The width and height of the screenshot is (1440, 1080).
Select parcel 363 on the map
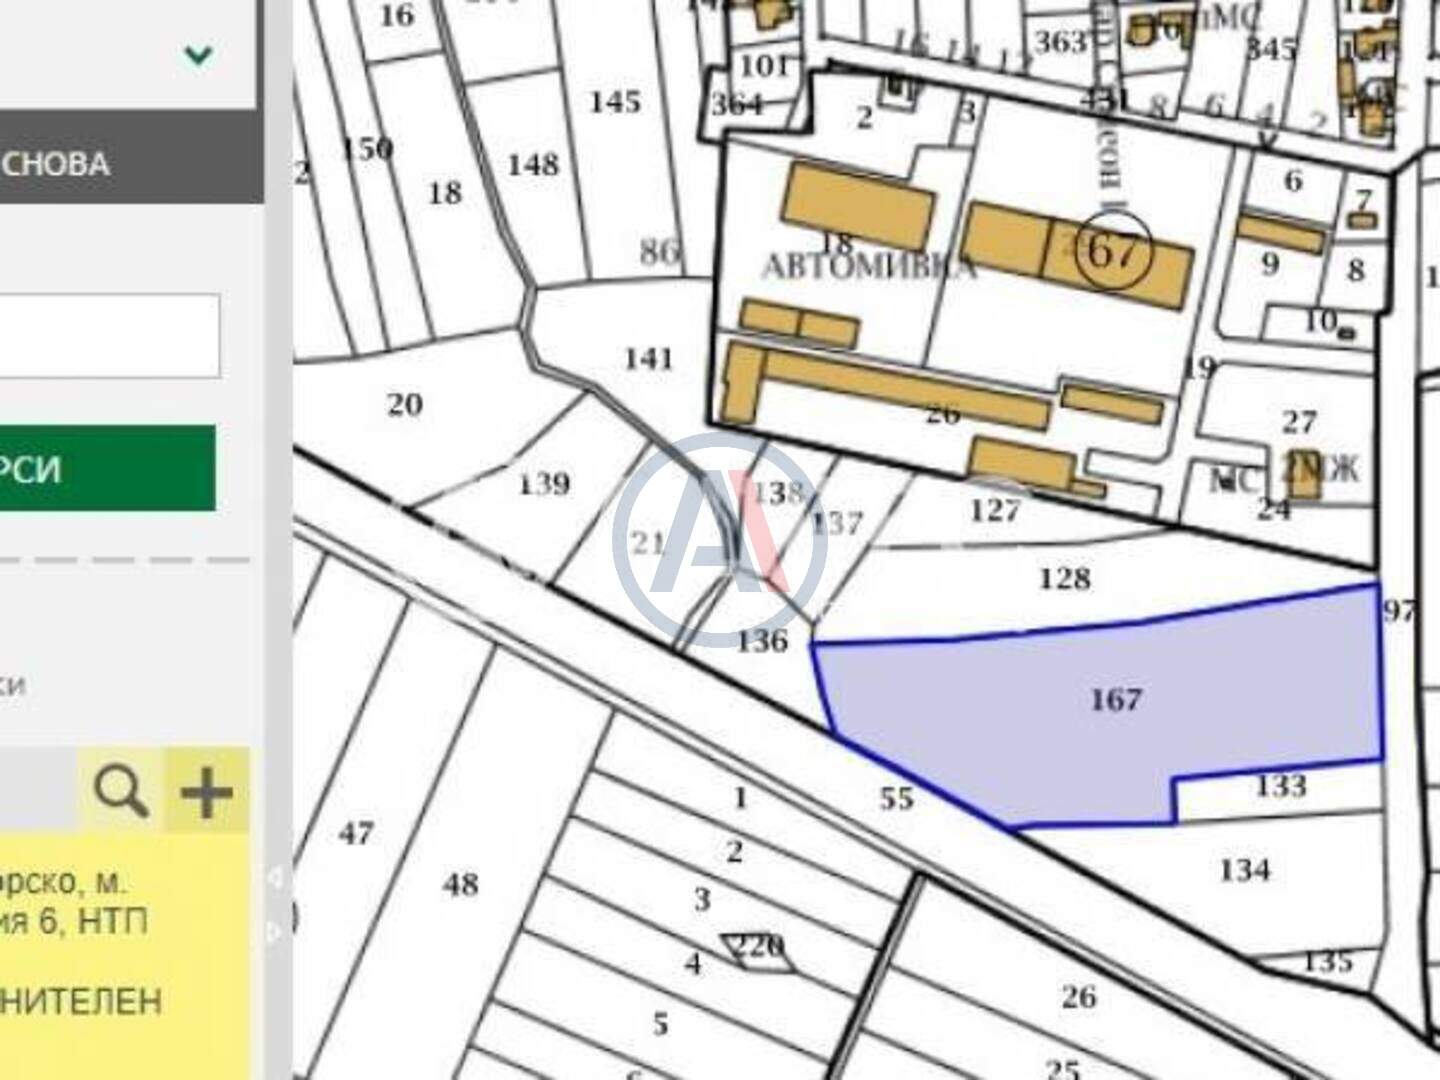point(1060,41)
